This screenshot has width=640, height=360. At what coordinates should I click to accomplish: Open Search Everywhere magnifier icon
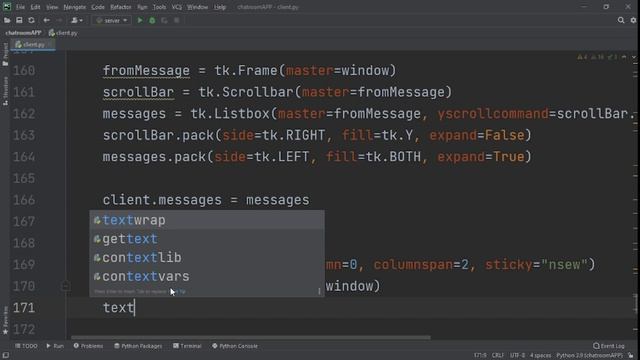click(x=621, y=20)
